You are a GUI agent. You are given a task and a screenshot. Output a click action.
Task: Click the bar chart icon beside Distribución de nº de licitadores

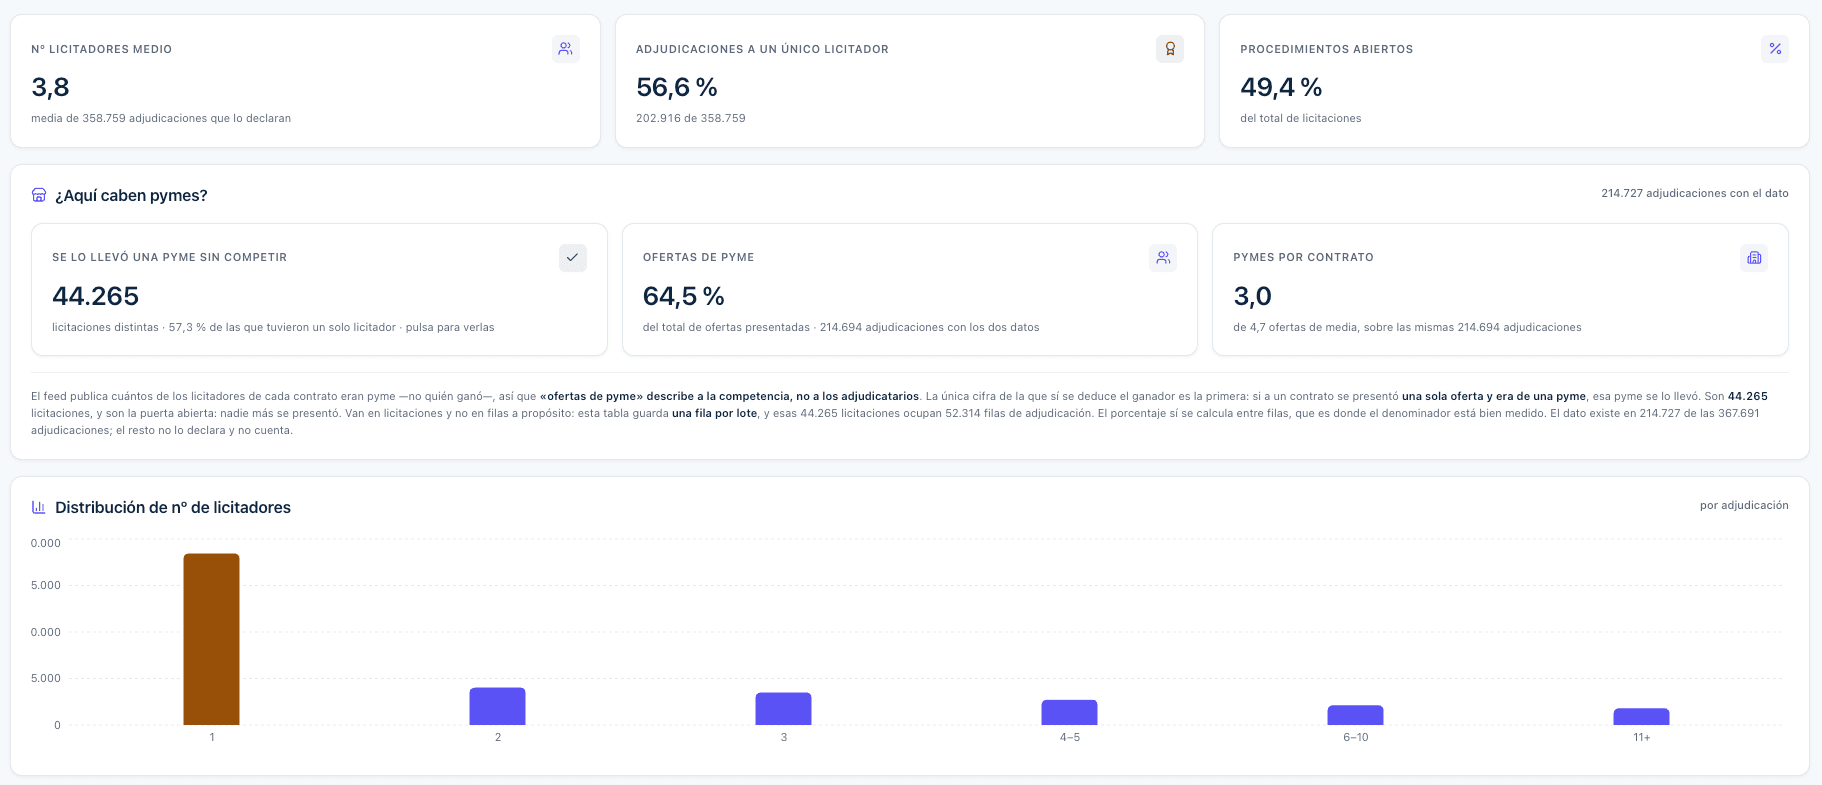[x=39, y=507]
